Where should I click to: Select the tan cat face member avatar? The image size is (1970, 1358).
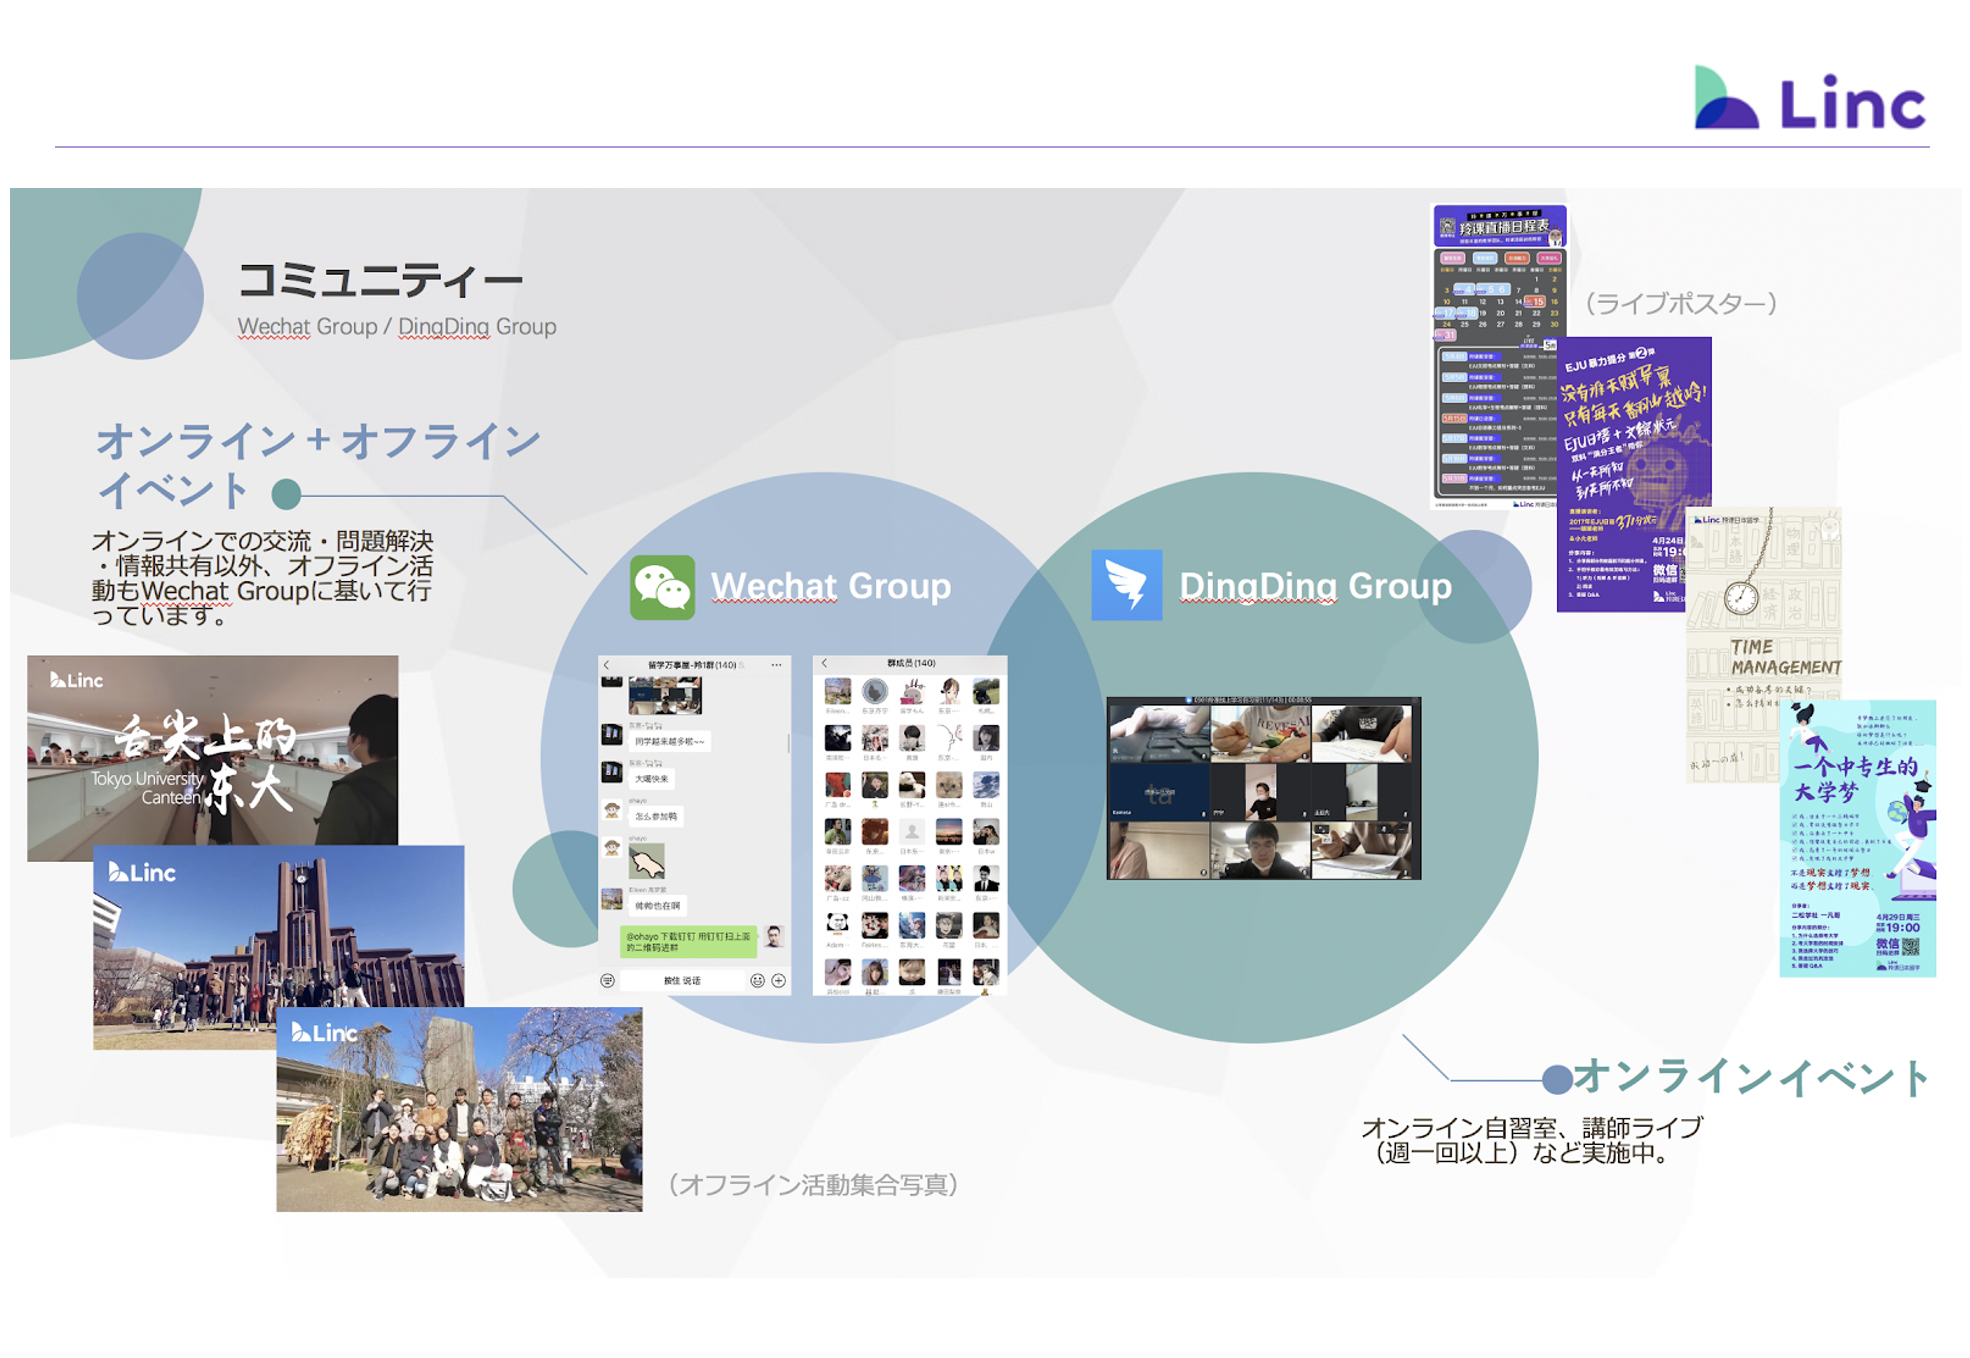click(948, 785)
